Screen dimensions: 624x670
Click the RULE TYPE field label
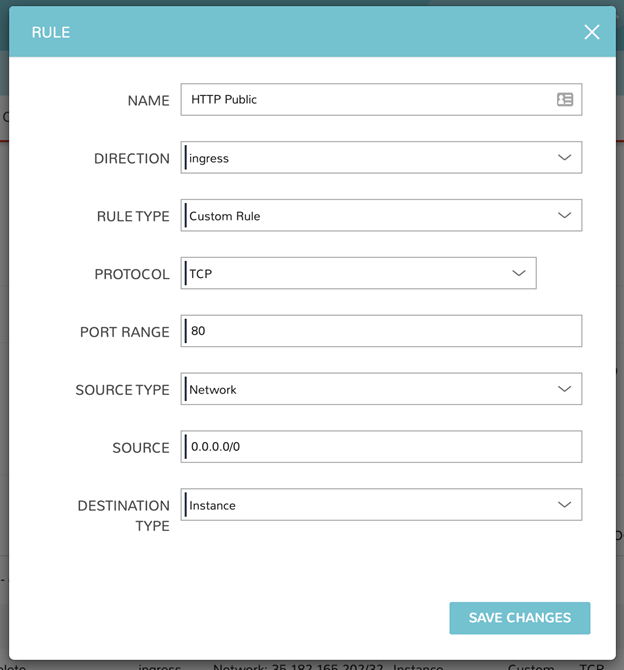(x=133, y=217)
